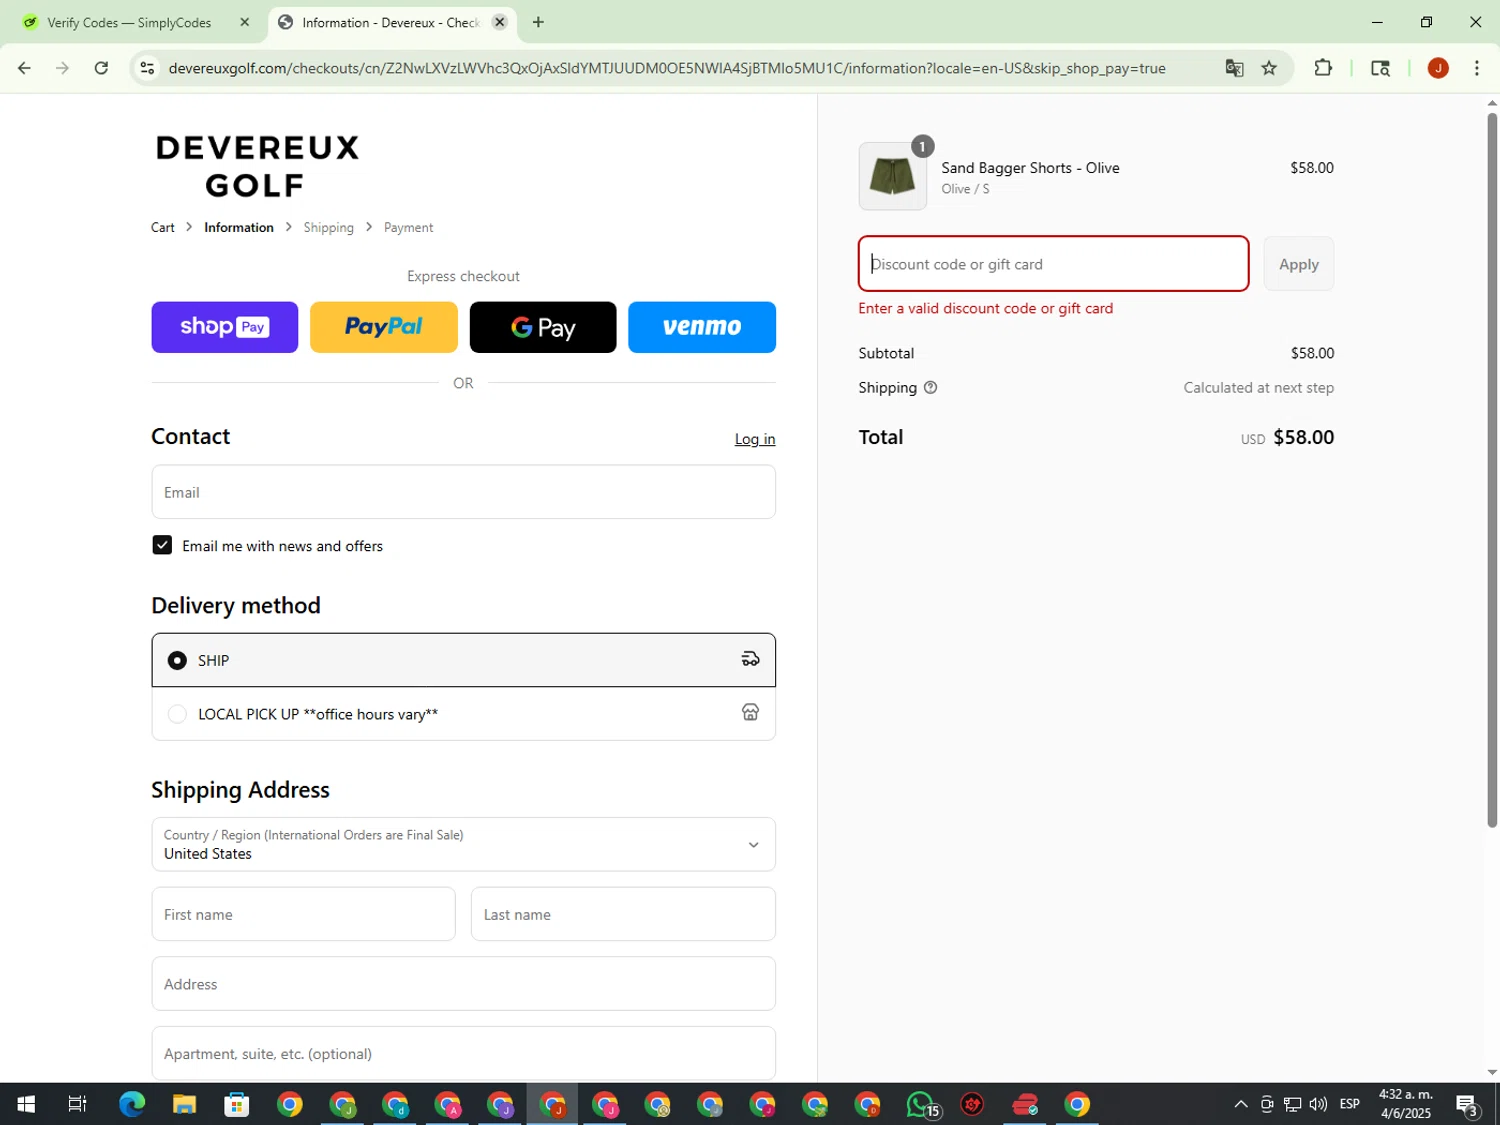
Task: Click the Apartment, suite field
Action: click(x=463, y=1053)
